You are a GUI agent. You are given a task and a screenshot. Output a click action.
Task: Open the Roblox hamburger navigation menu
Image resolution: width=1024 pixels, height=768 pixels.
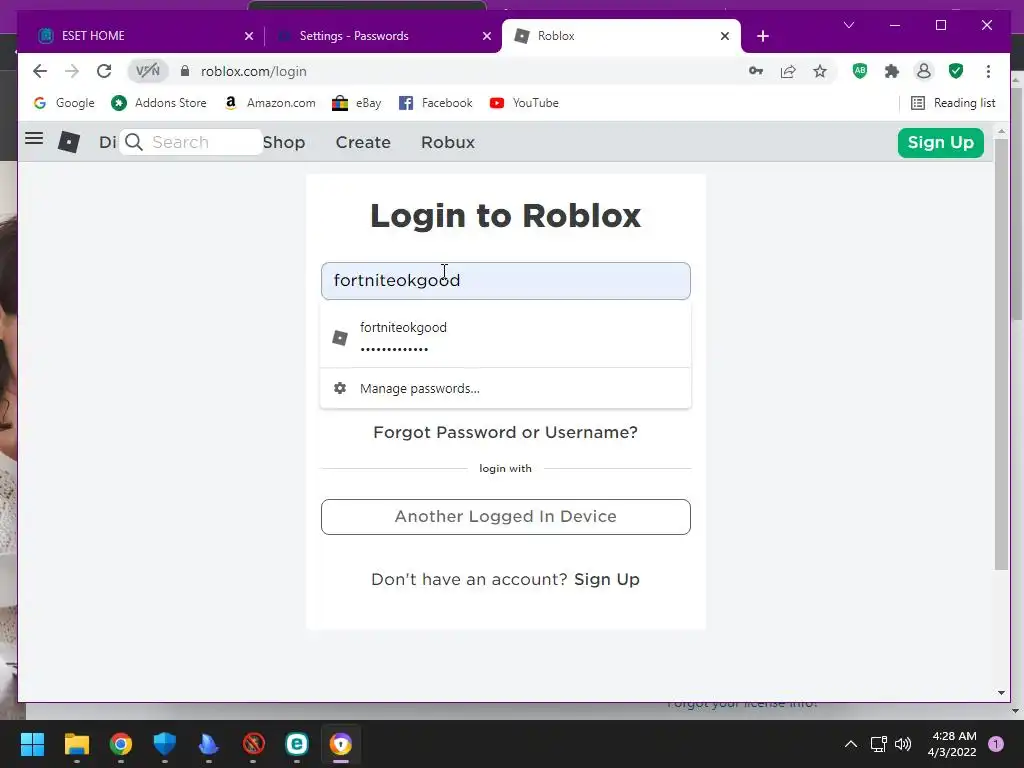[34, 138]
